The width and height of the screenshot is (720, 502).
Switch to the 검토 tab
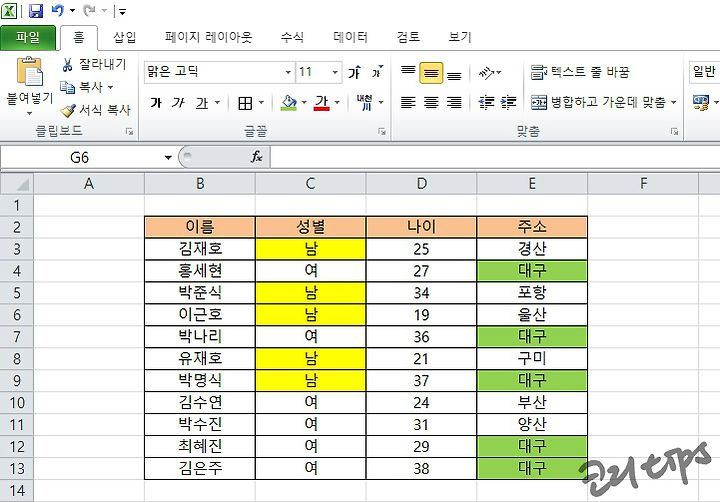click(x=408, y=37)
